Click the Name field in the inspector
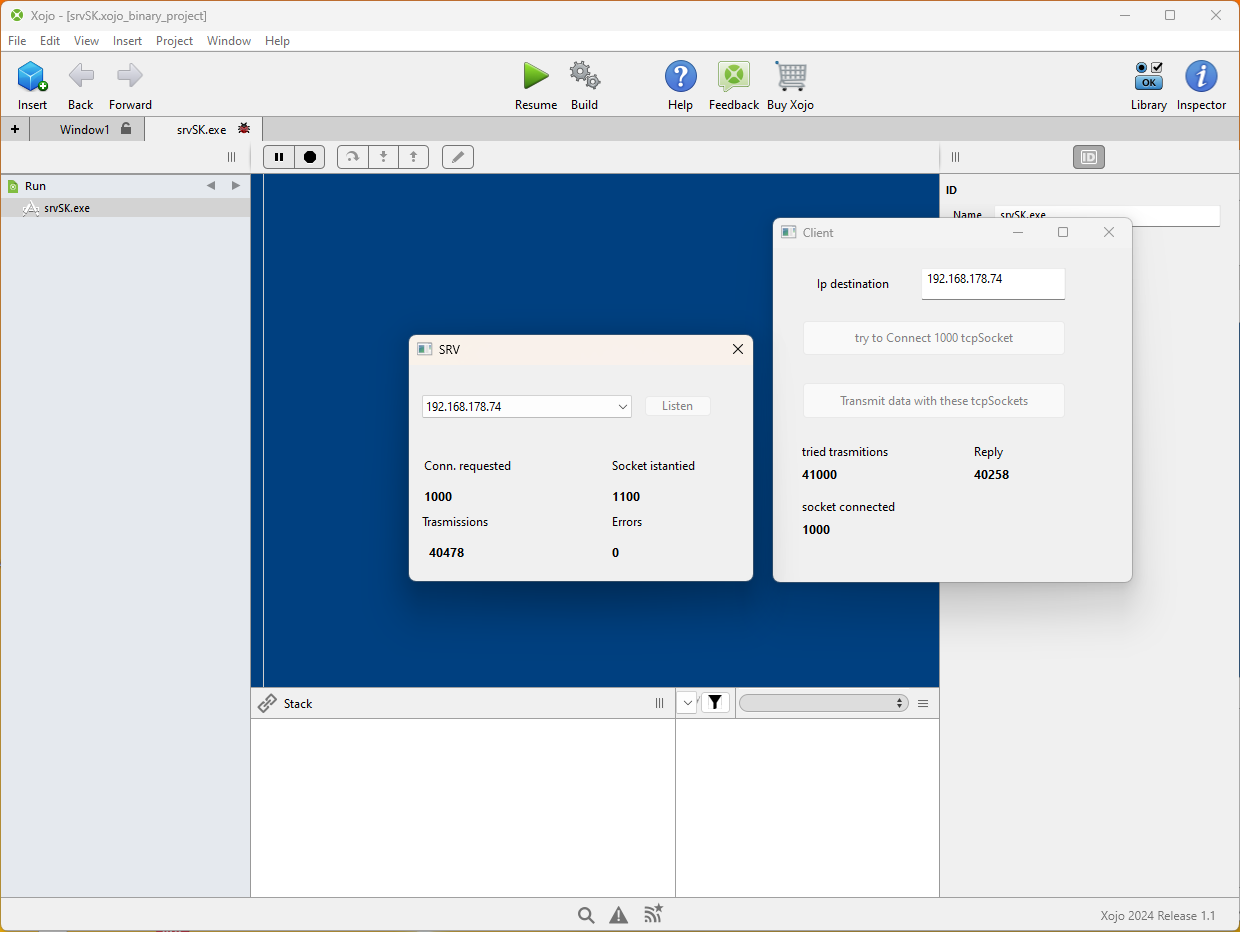This screenshot has height=932, width=1240. (1108, 215)
